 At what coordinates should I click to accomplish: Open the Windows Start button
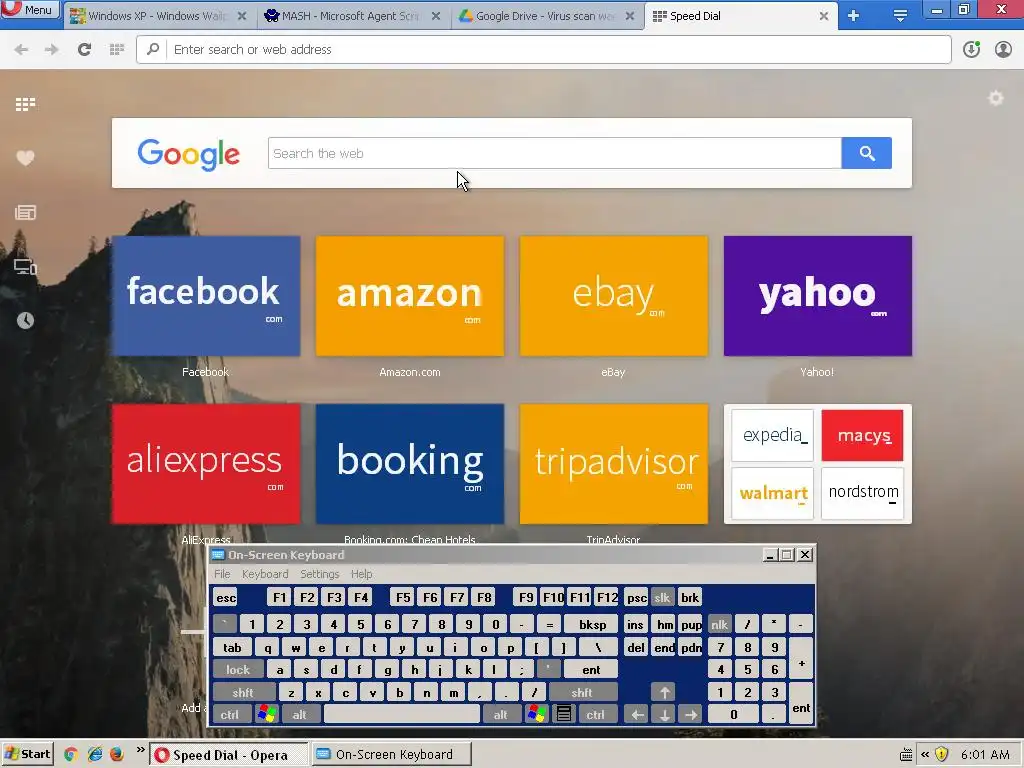click(x=27, y=754)
